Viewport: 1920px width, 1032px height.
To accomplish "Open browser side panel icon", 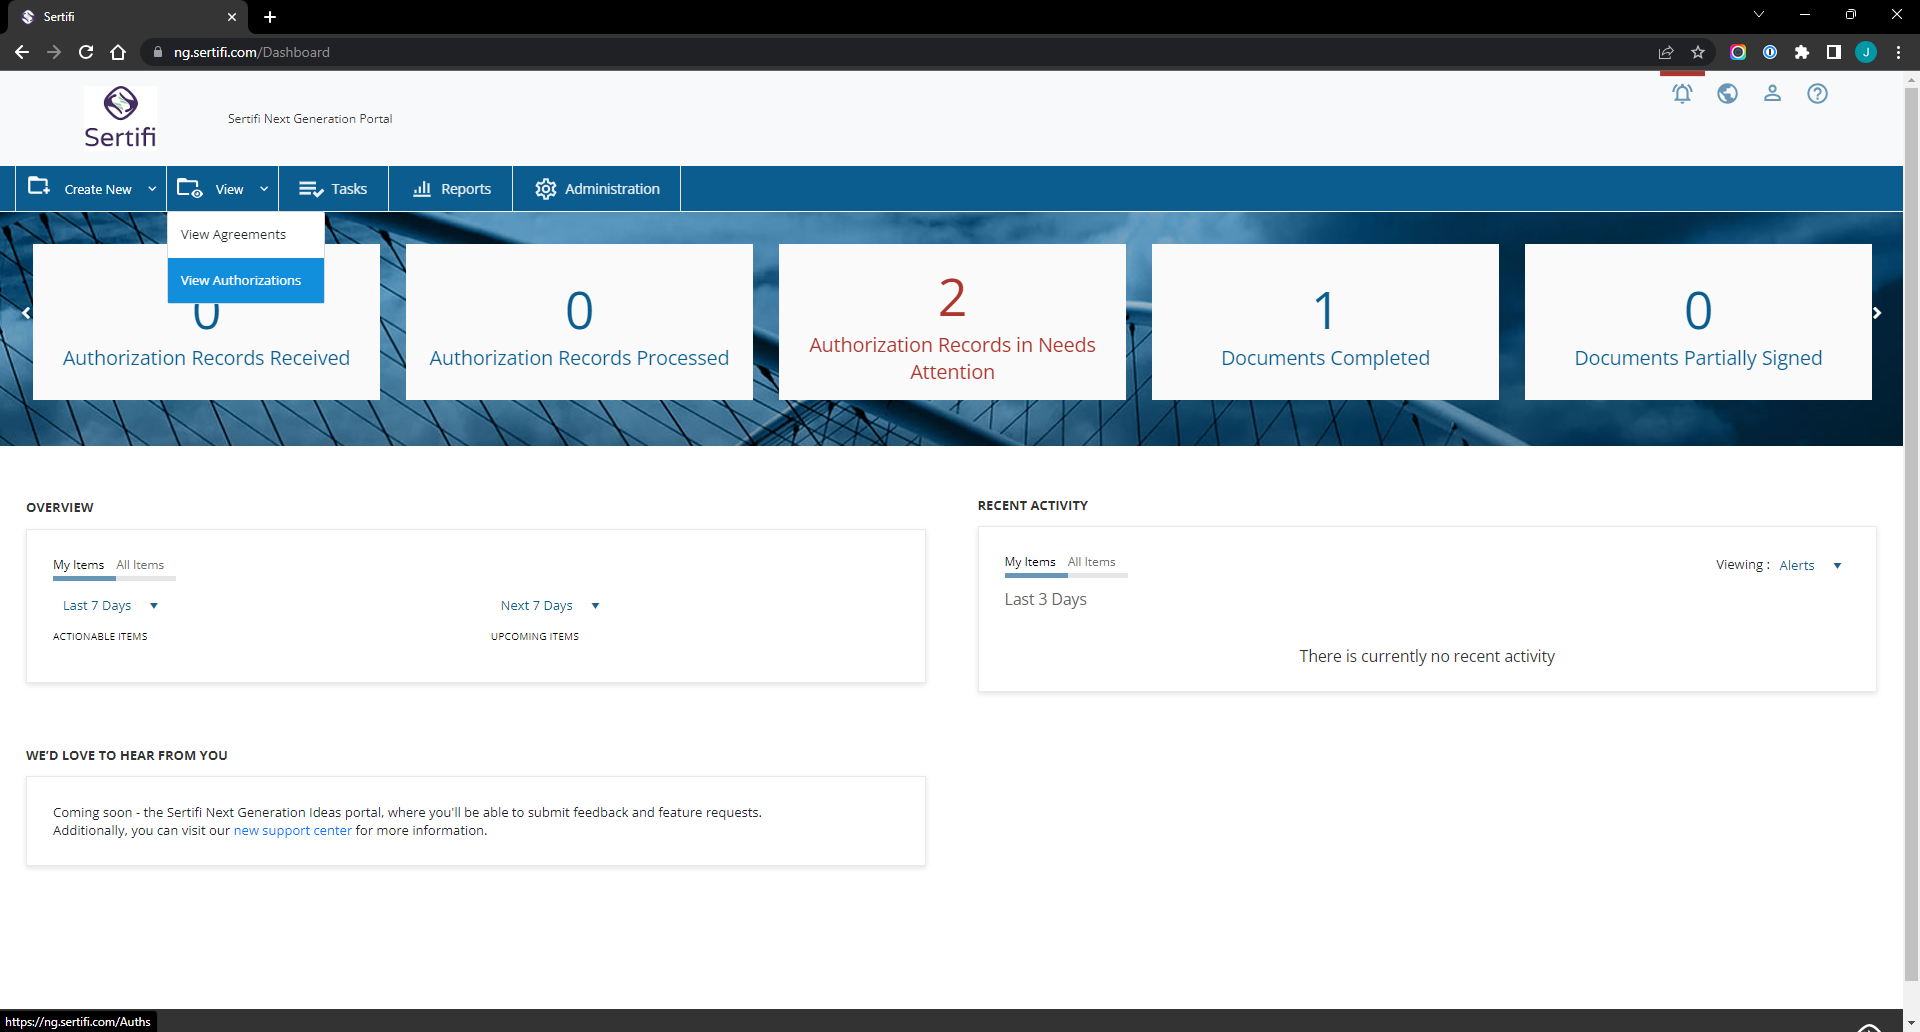I will 1834,52.
